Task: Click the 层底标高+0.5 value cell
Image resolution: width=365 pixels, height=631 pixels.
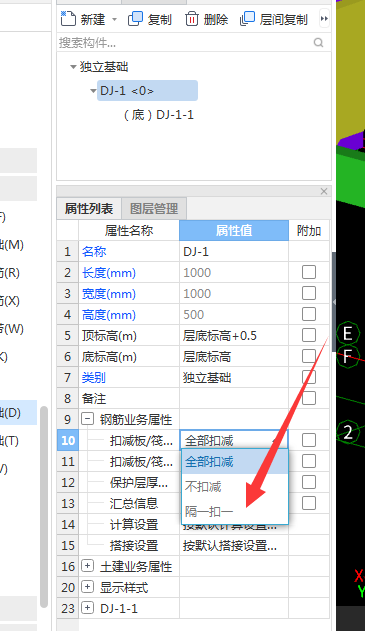Action: point(234,335)
